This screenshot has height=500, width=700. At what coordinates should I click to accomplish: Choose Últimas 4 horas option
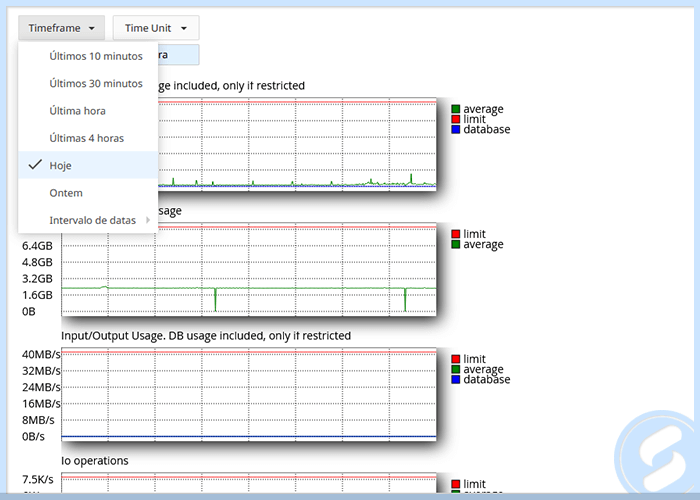(88, 138)
